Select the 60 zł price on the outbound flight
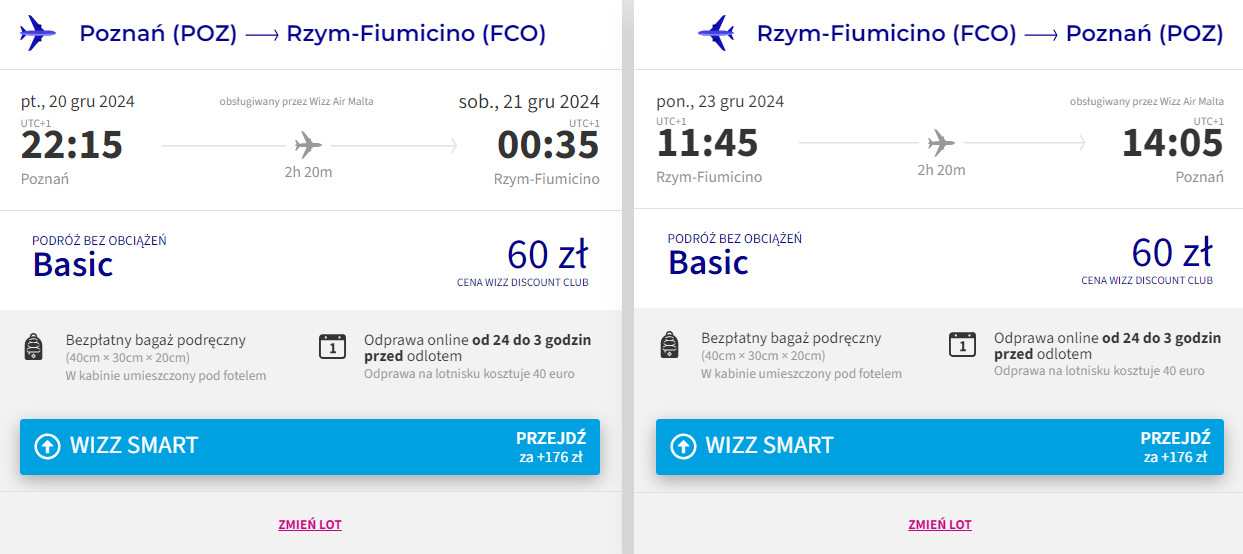1243x554 pixels. coord(547,254)
